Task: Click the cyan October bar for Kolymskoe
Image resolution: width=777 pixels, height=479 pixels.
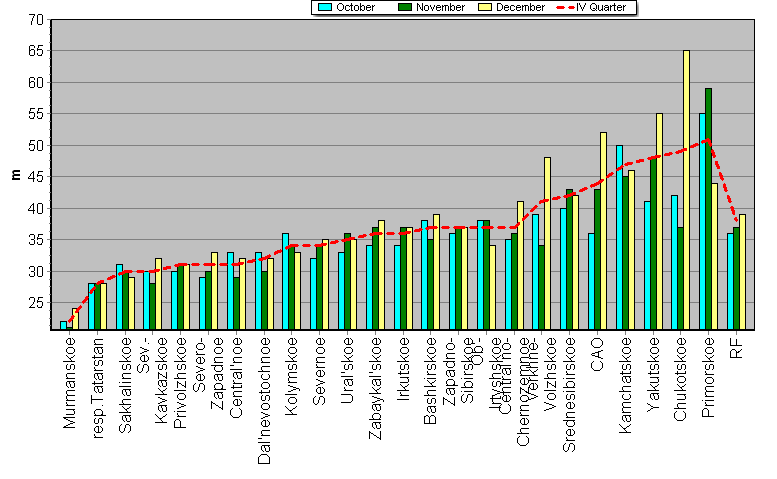Action: pos(285,281)
